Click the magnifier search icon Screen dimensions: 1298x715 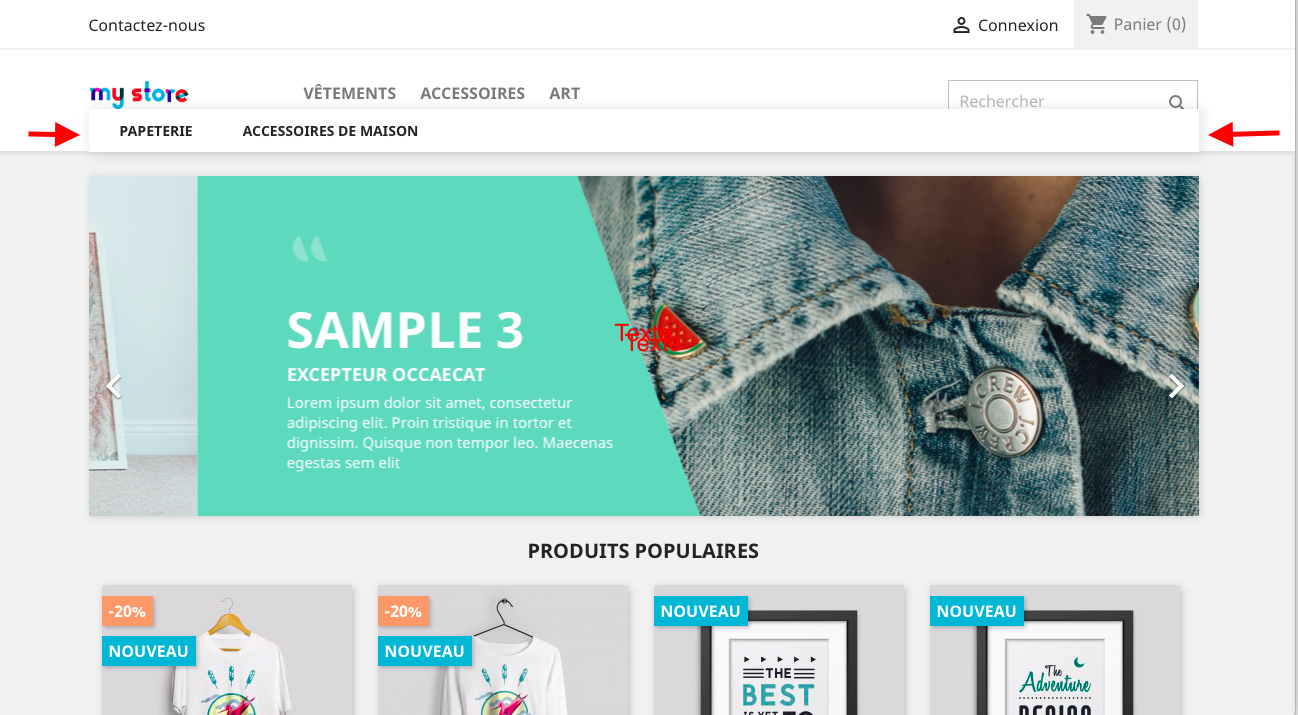(1176, 101)
